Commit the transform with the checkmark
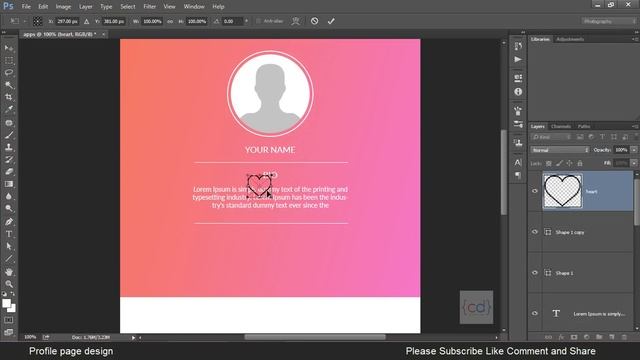 tap(331, 21)
